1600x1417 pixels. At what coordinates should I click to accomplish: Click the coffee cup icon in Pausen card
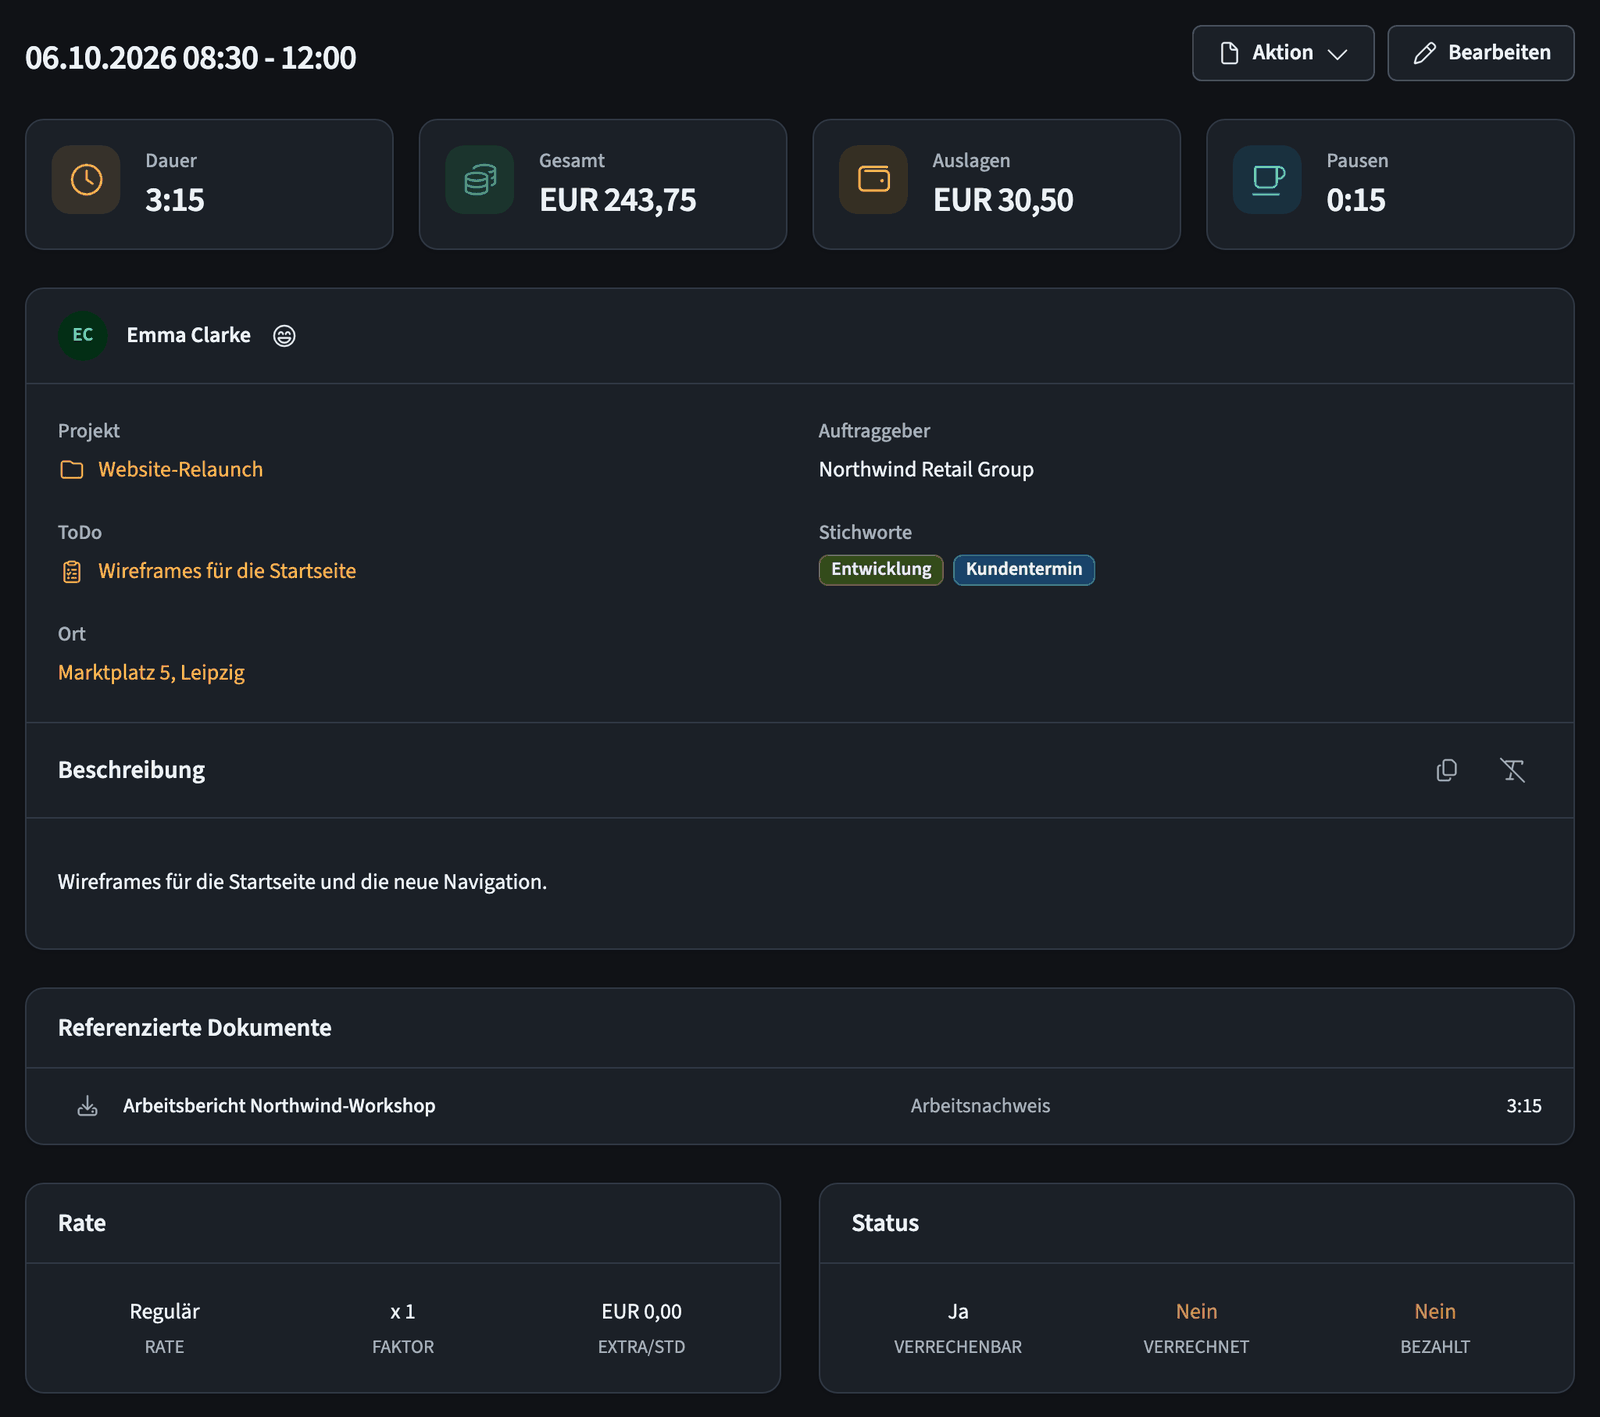coord(1268,180)
